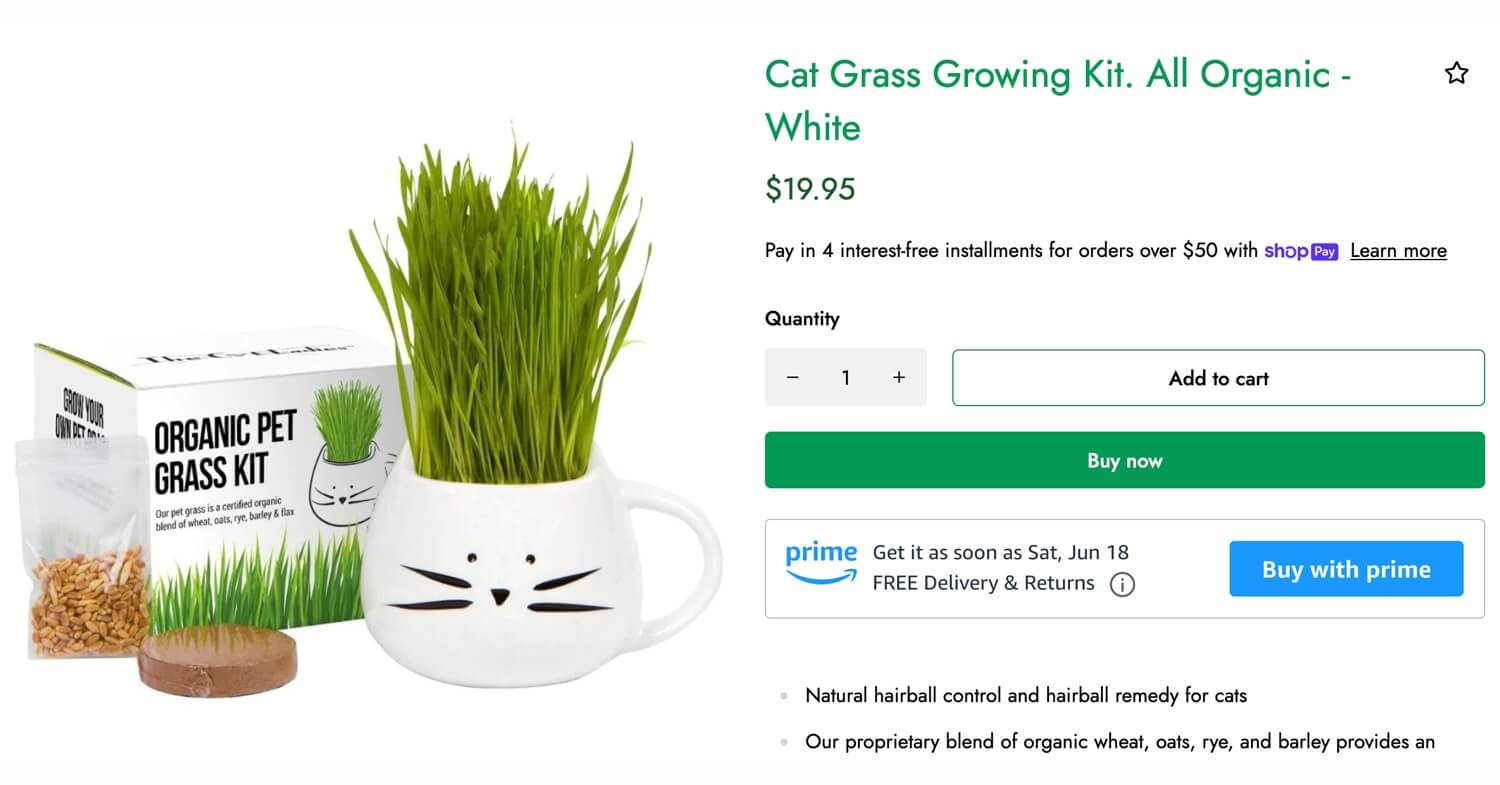
Task: Click the Quantity label
Action: coord(802,319)
